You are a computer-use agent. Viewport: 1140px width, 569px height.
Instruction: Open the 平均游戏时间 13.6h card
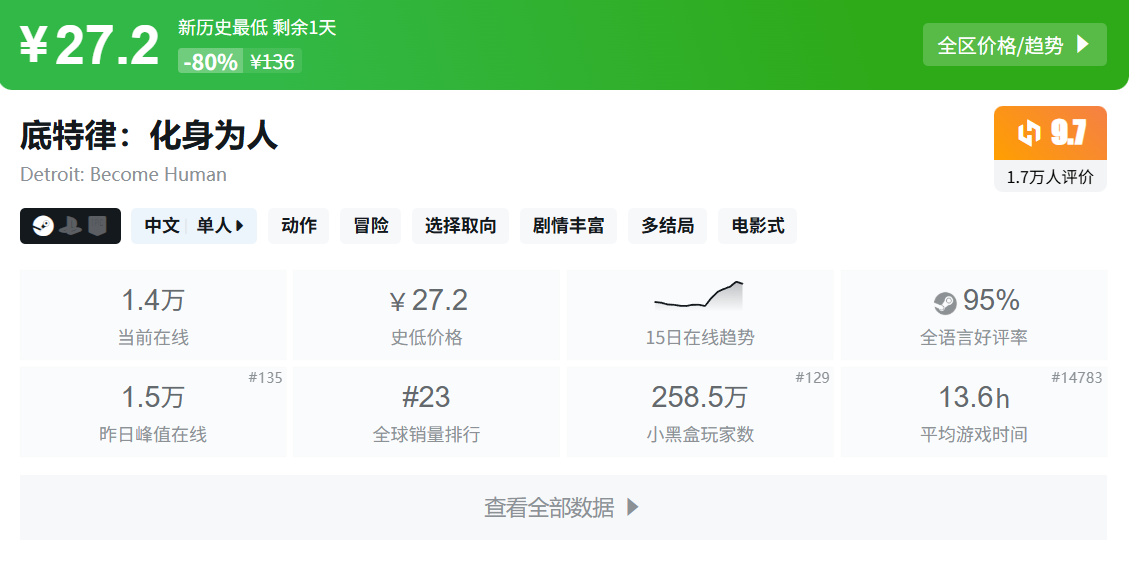click(x=974, y=411)
